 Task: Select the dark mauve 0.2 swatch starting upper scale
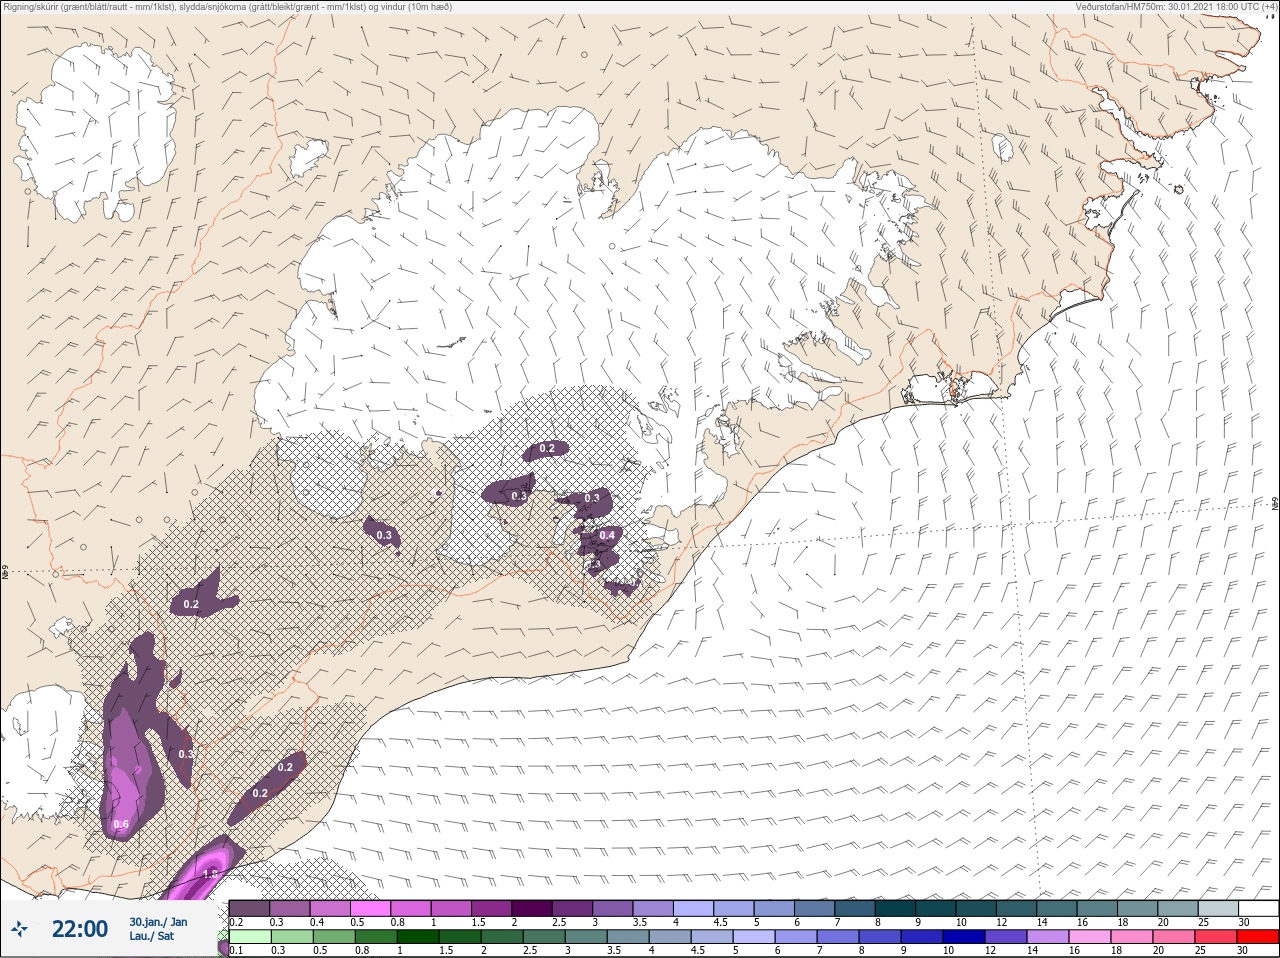(249, 908)
